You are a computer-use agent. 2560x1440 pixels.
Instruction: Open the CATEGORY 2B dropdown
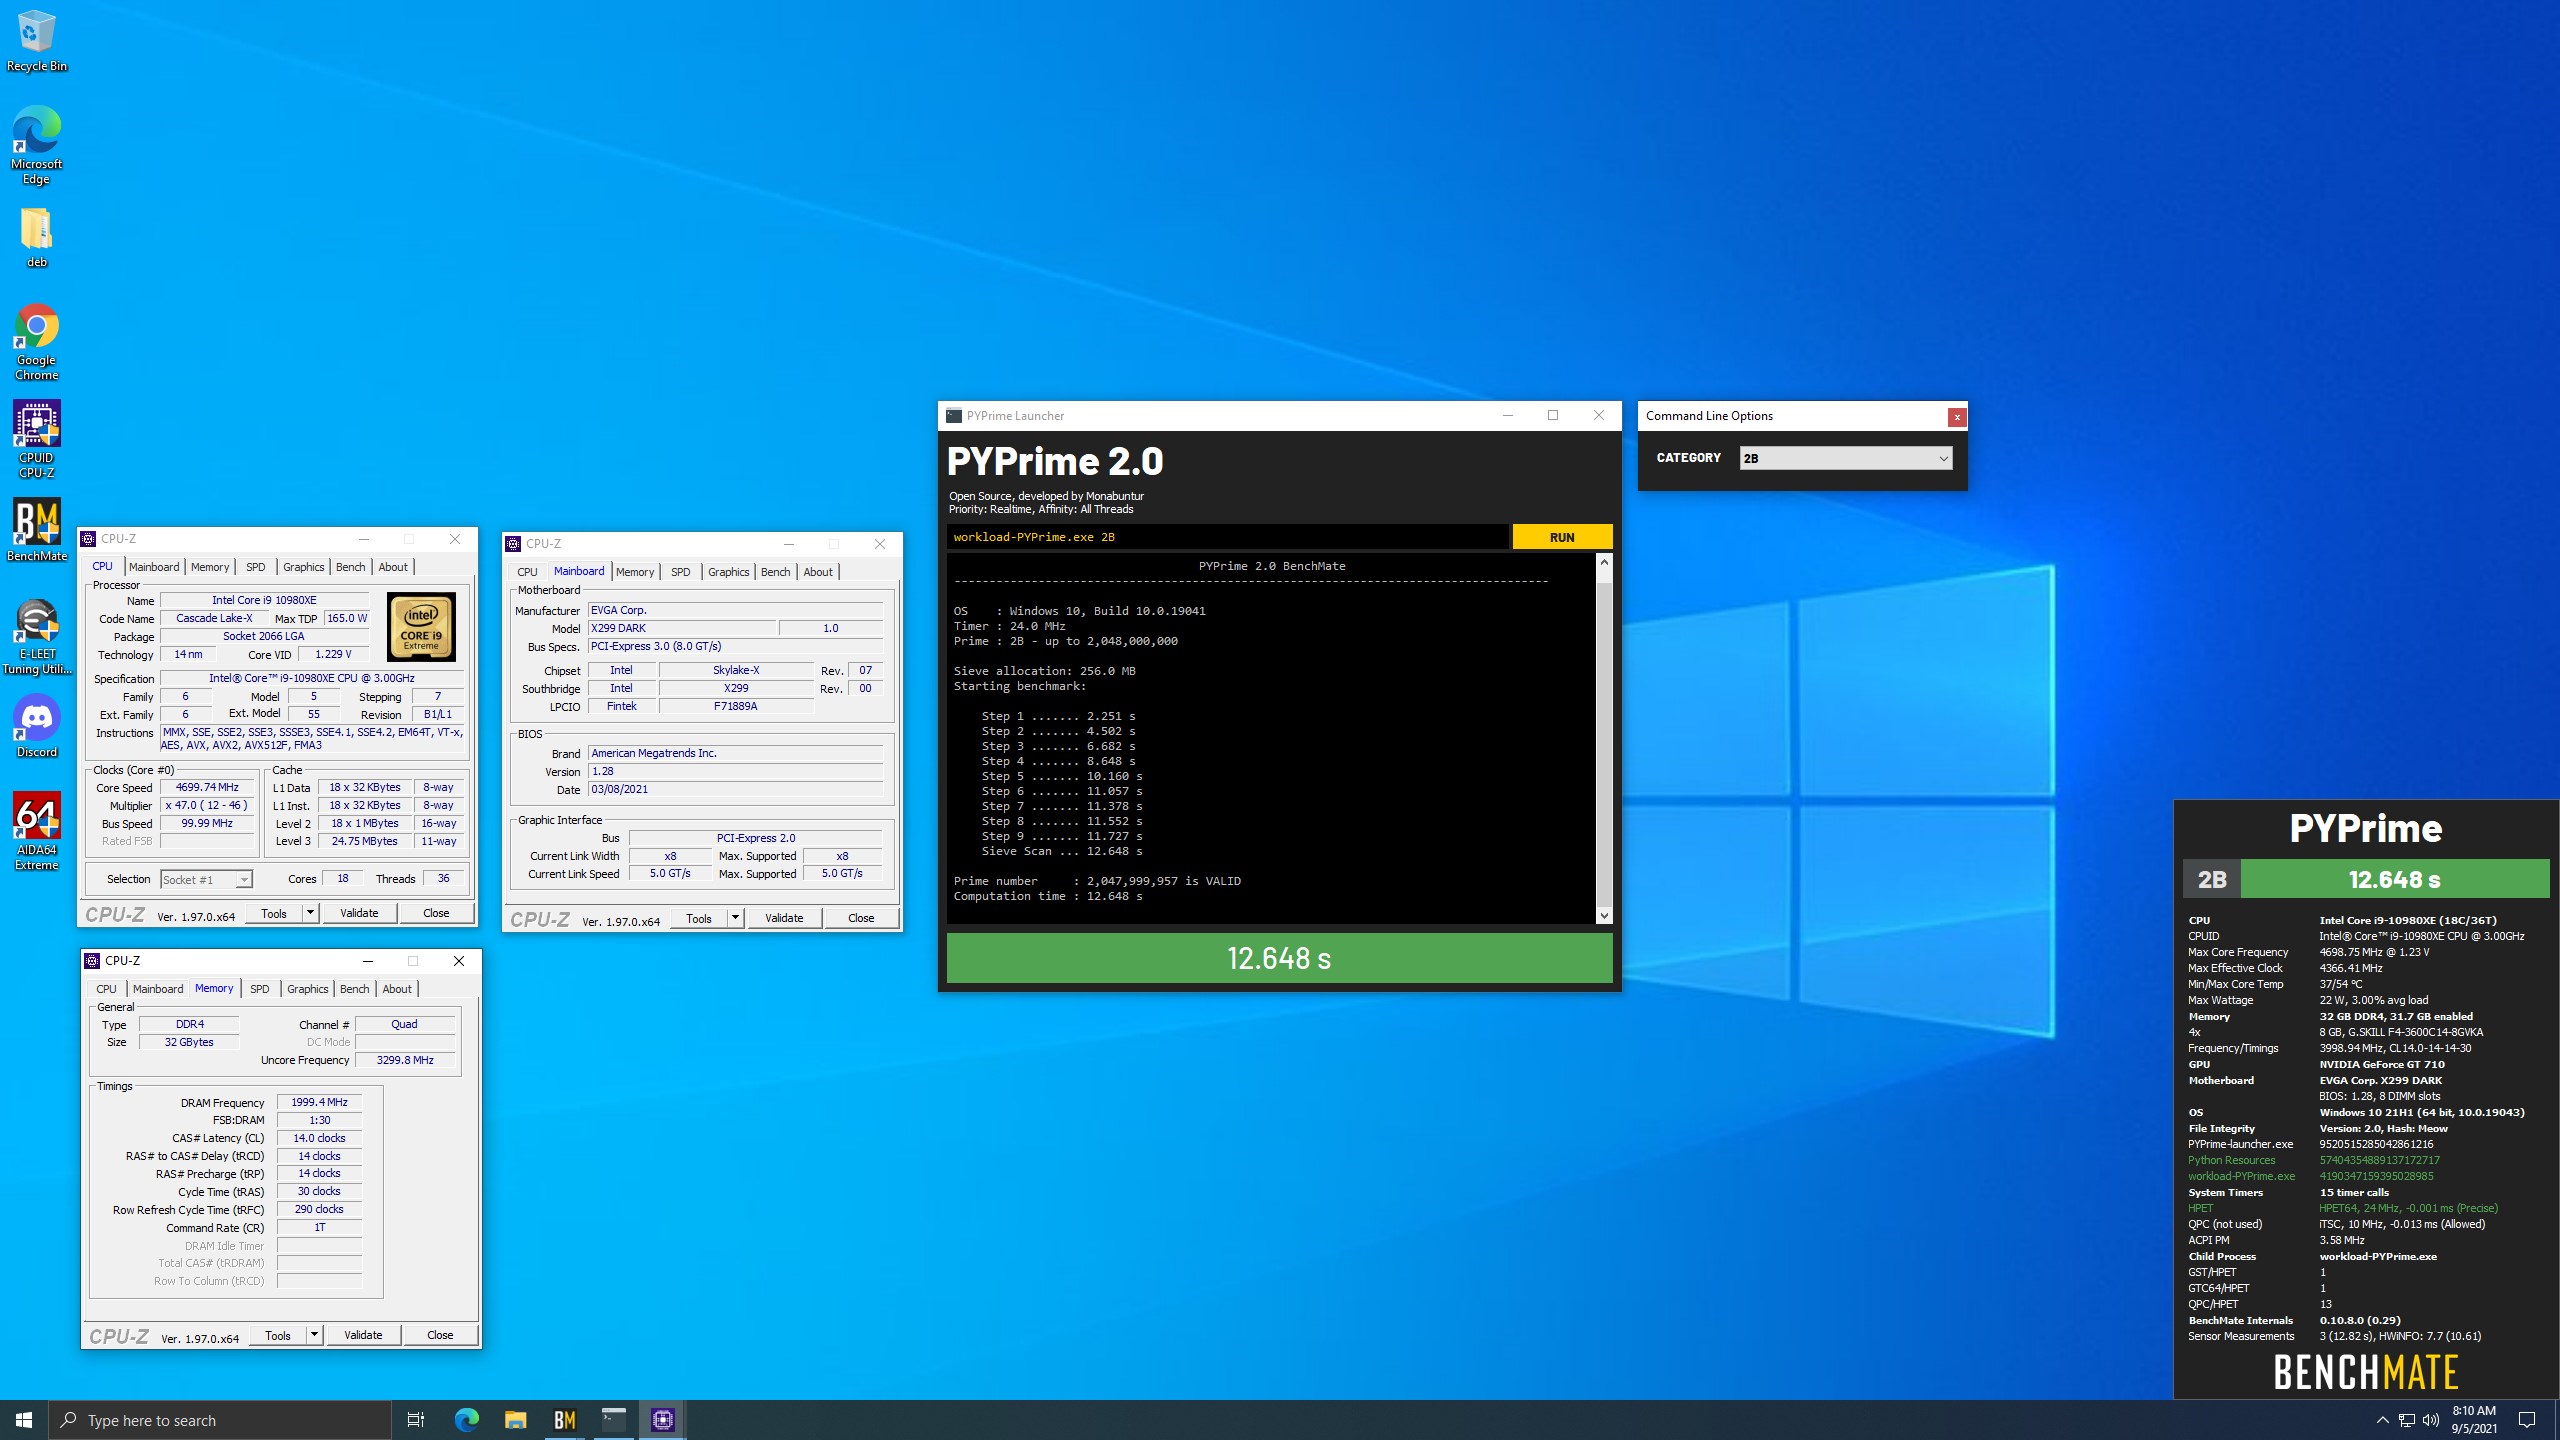click(x=1846, y=458)
